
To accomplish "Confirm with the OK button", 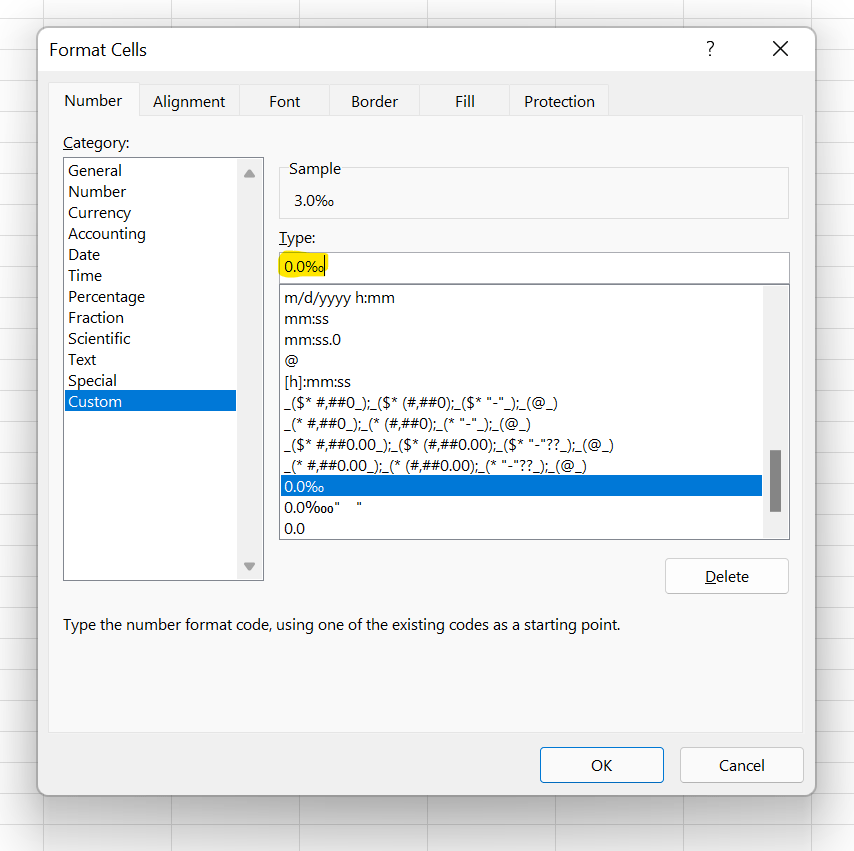I will (601, 764).
